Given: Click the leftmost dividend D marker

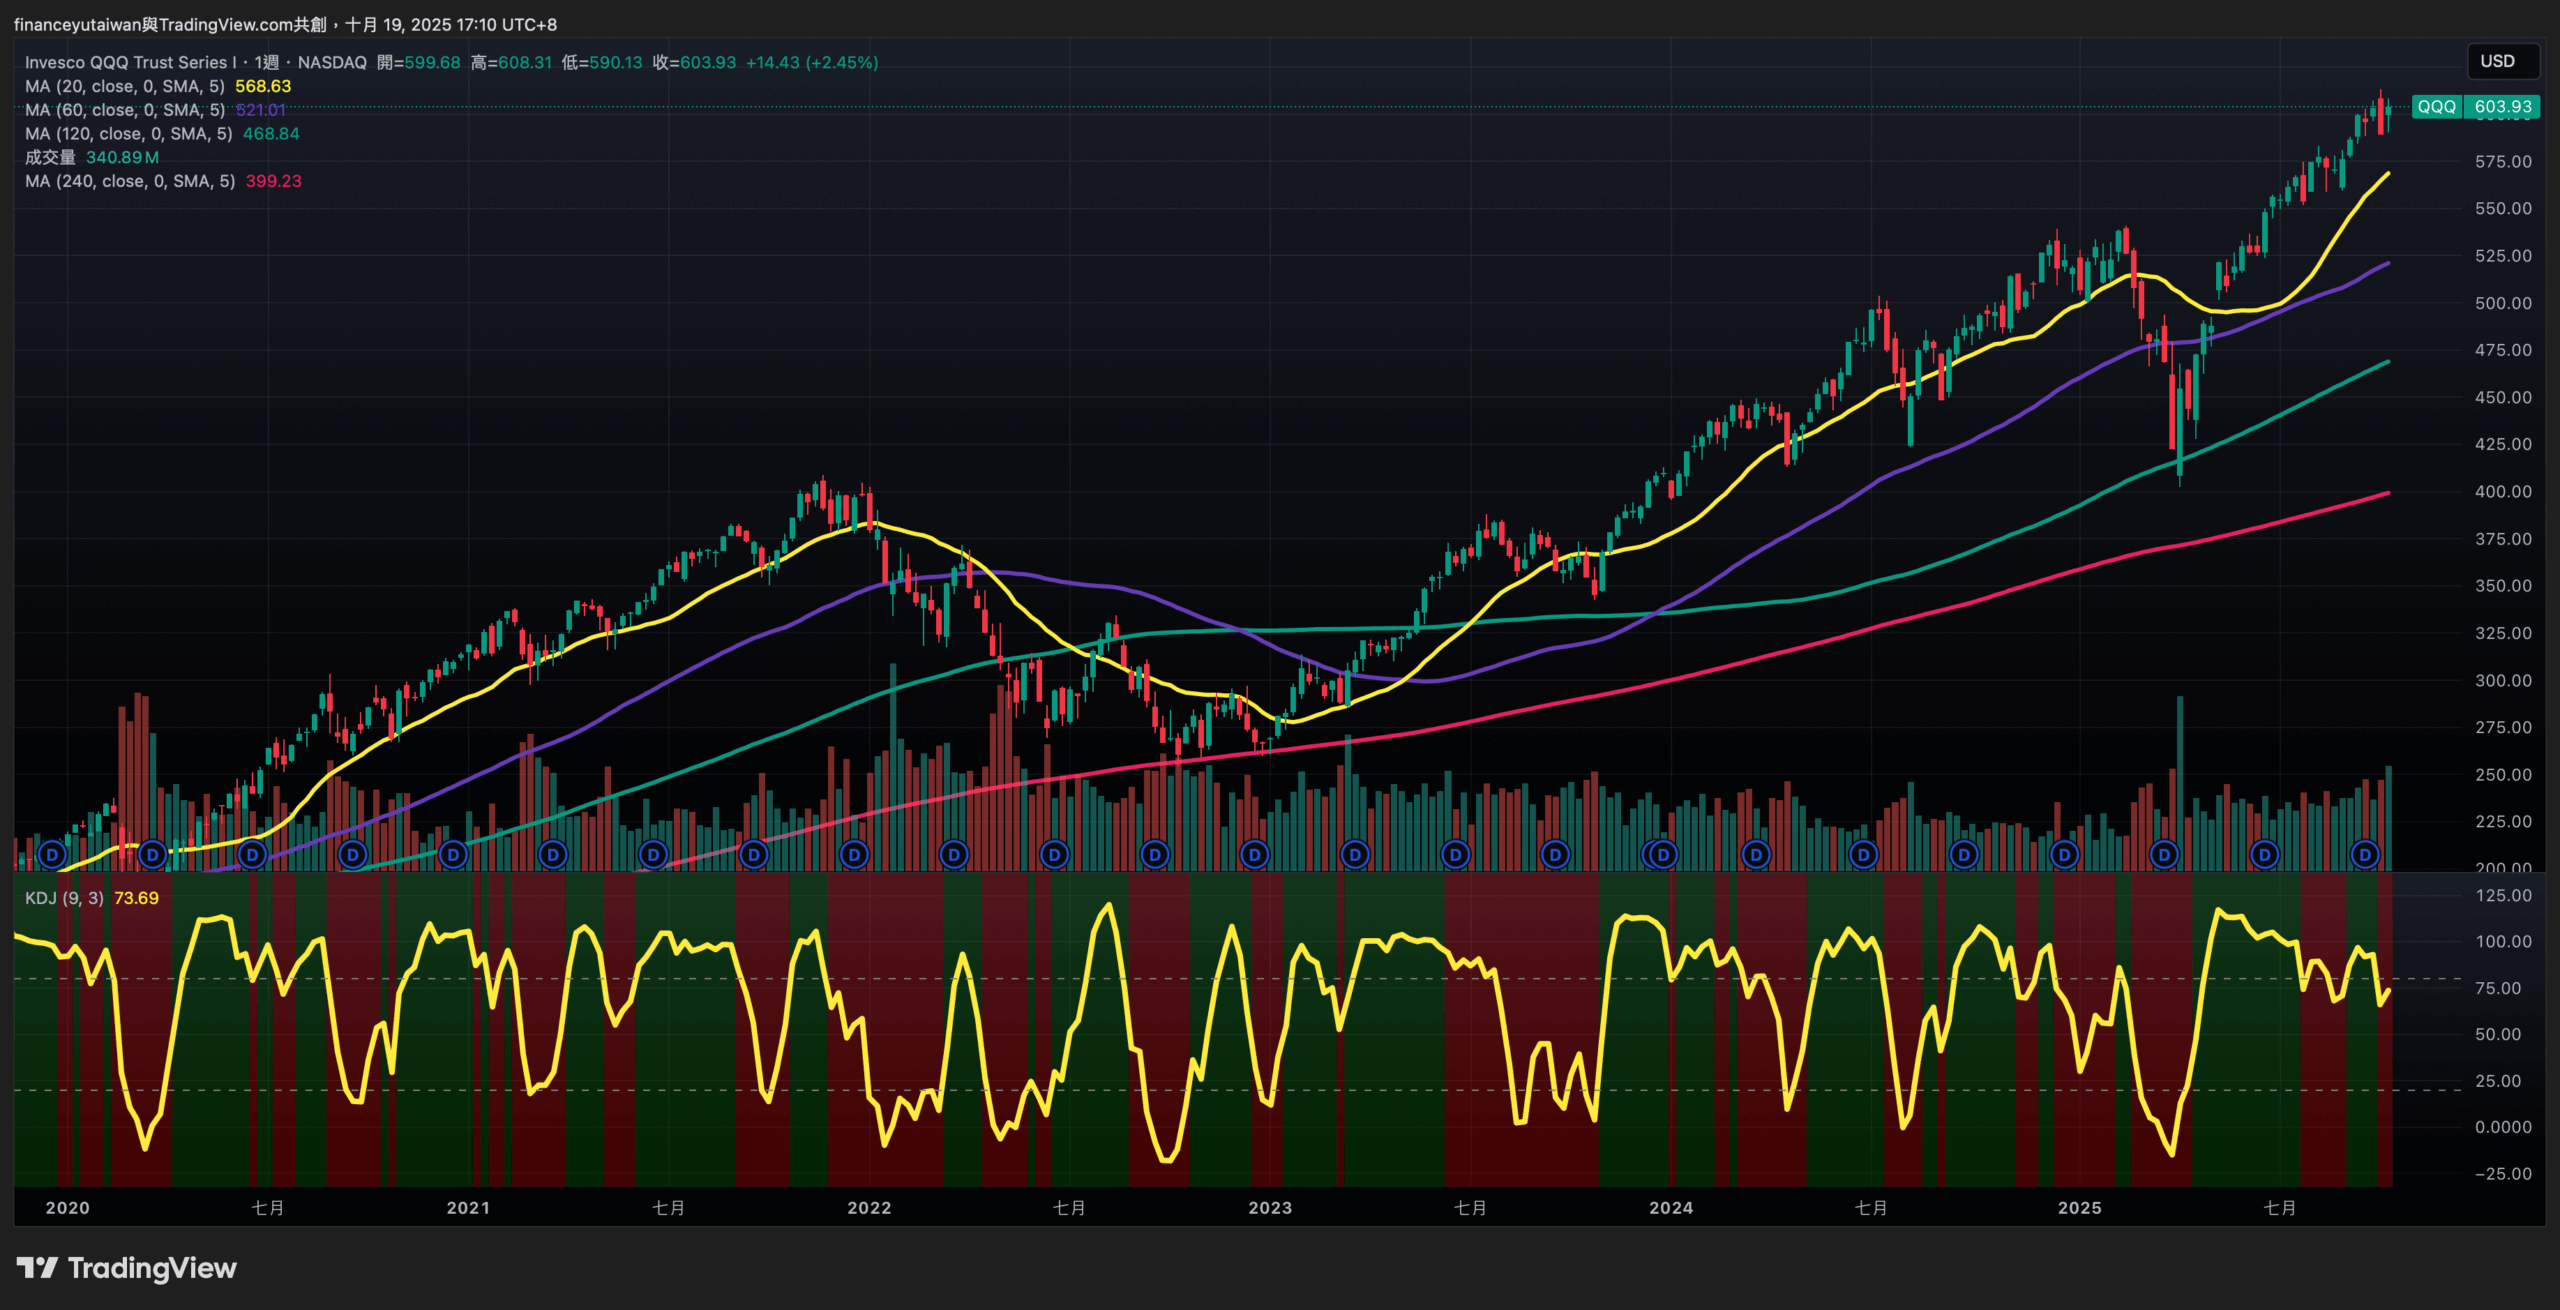Looking at the screenshot, I should pos(52,855).
